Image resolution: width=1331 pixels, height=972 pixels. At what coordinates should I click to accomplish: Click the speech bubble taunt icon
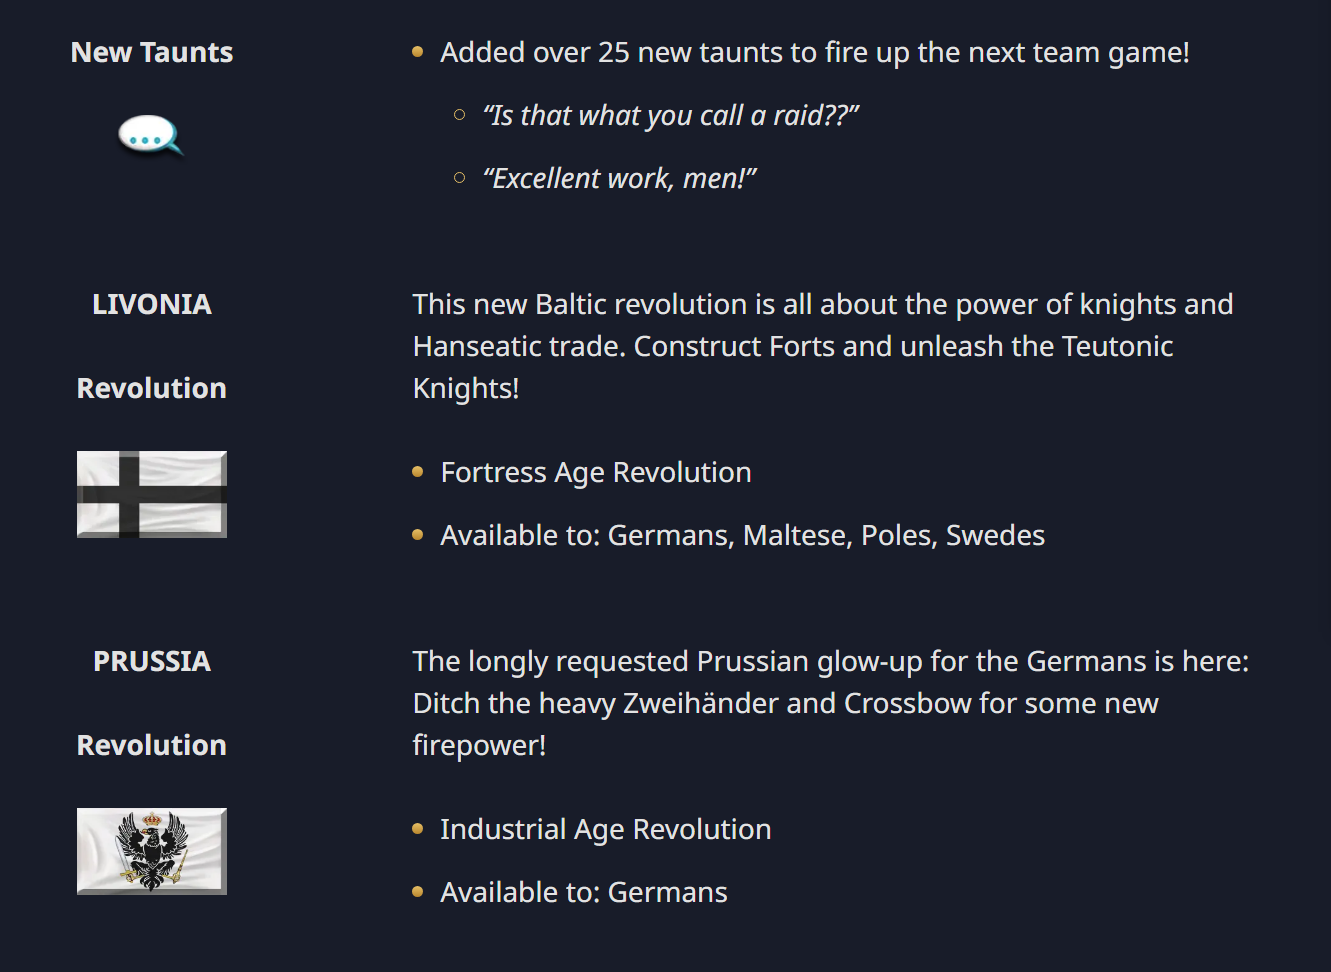point(151,136)
